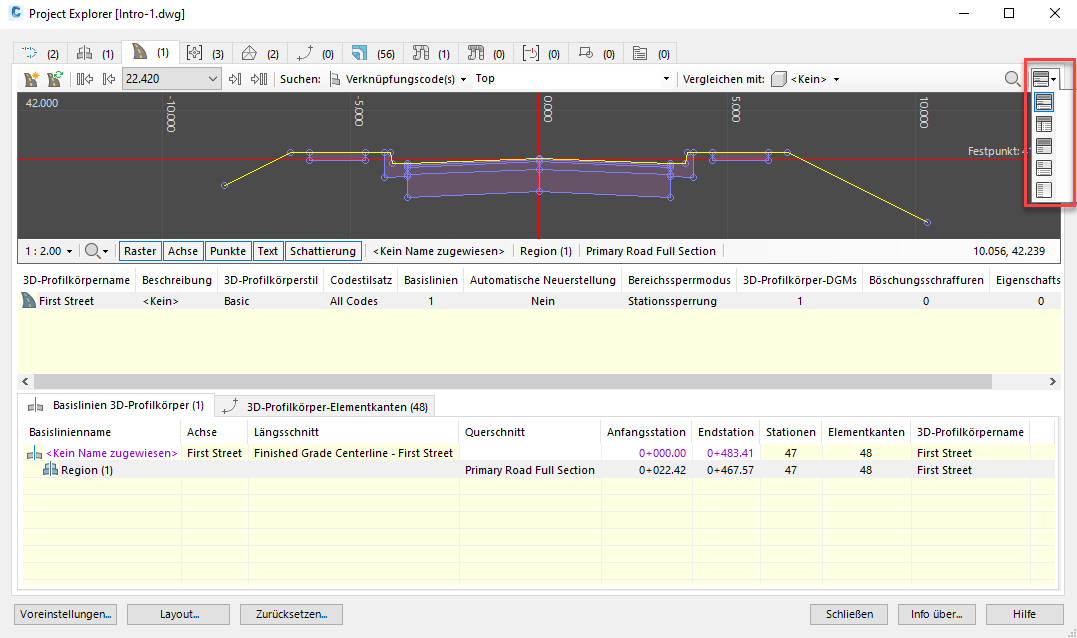
Task: Open the Verknüpfungscode(s) search type dropdown
Action: coord(398,79)
